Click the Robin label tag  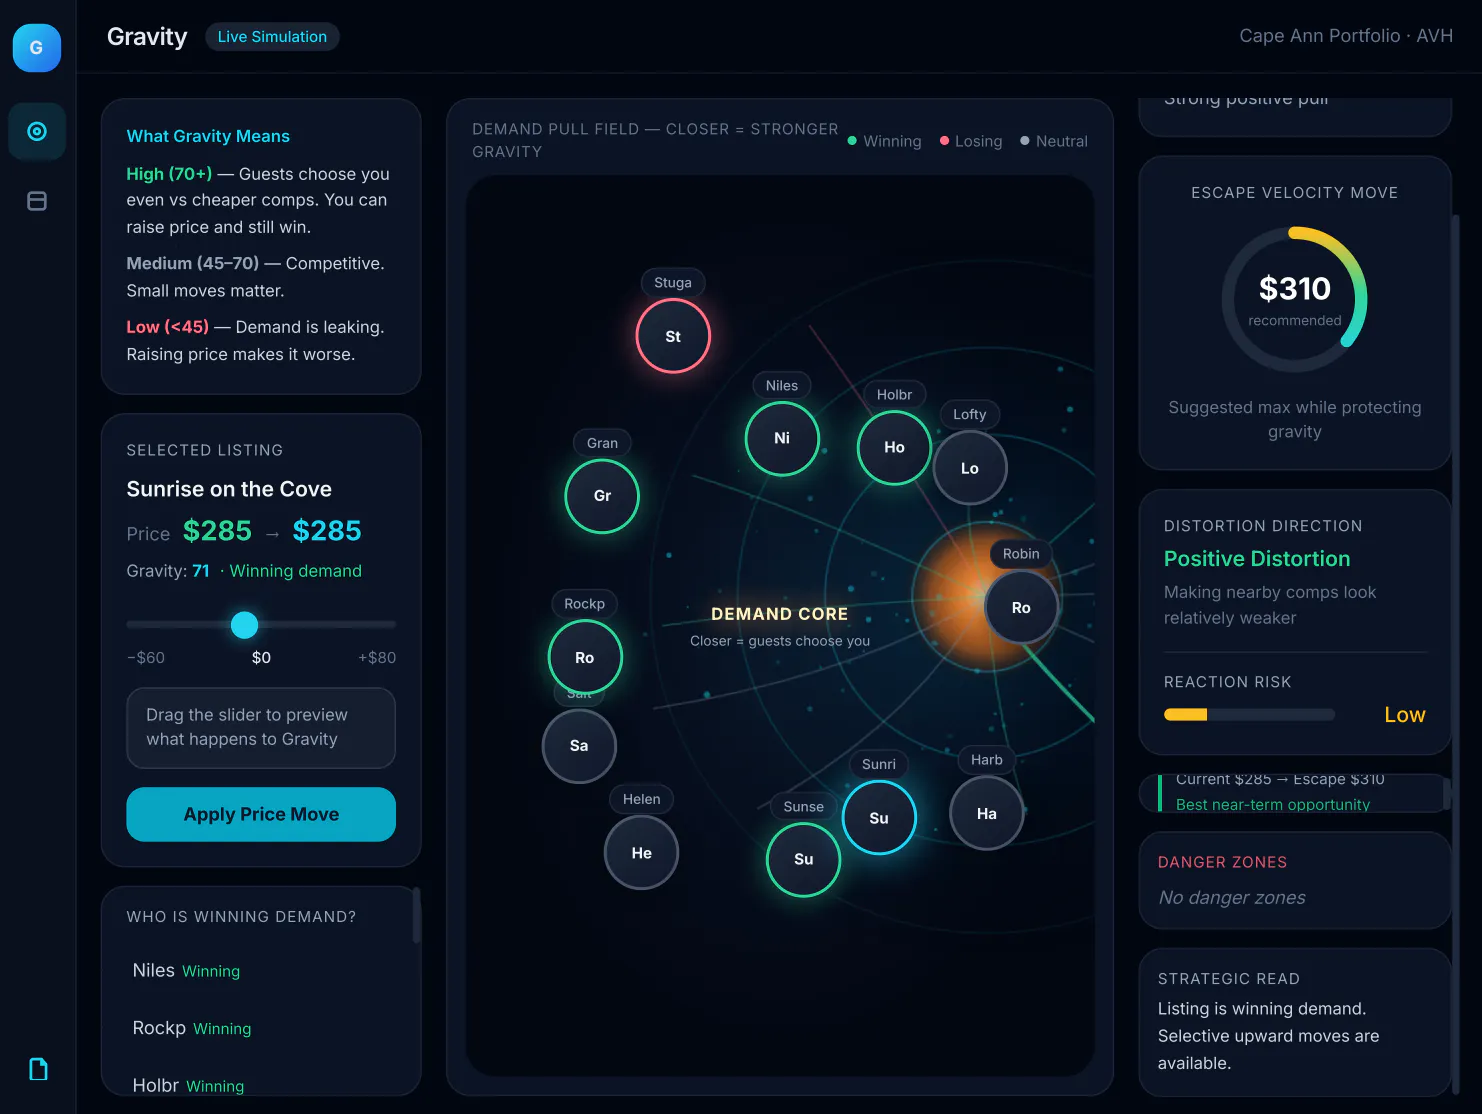pos(1021,553)
